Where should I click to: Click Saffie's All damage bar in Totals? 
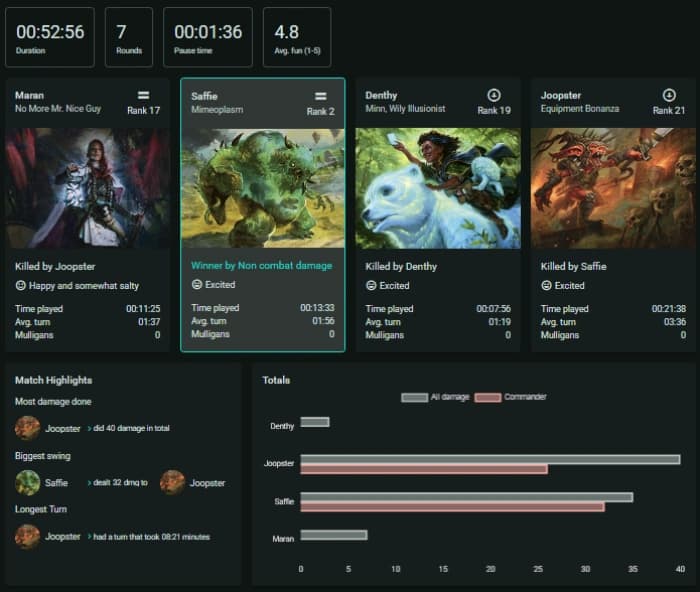467,497
